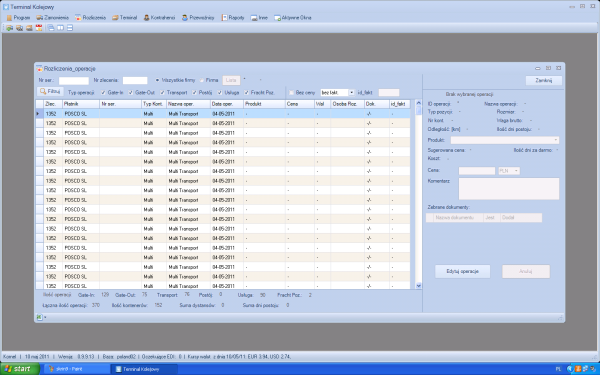The height and width of the screenshot is (375, 600).
Task: Click the table scrollbar up arrow
Action: click(418, 103)
